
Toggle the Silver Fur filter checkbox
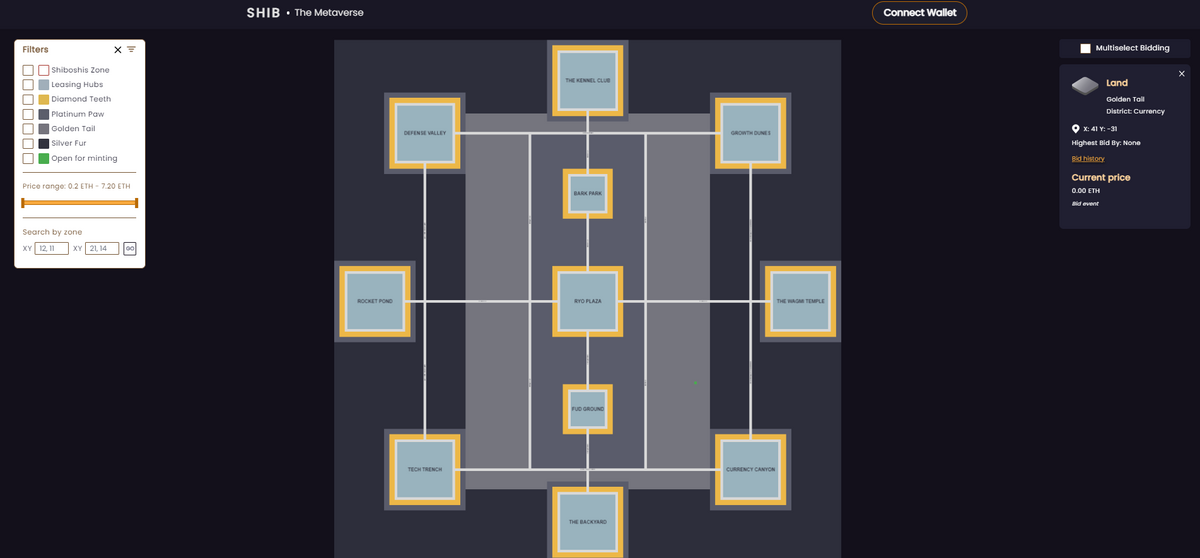click(28, 144)
